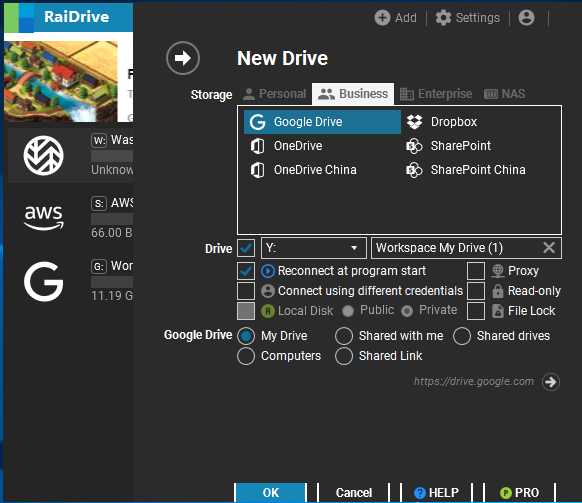This screenshot has height=503, width=582.
Task: Select Google Drive storage entry
Action: tap(322, 122)
